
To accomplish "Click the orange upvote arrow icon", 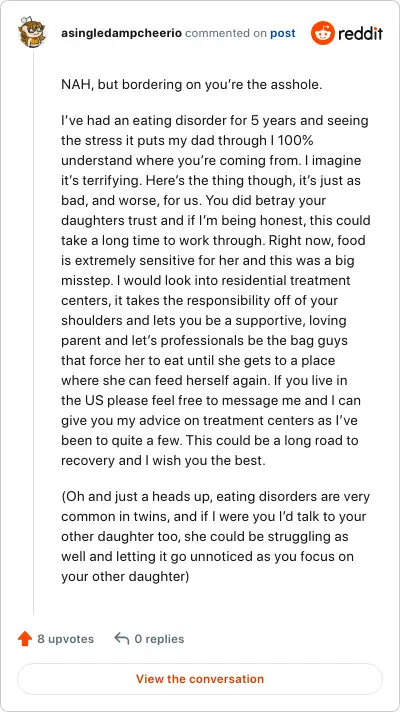I will (x=25, y=639).
